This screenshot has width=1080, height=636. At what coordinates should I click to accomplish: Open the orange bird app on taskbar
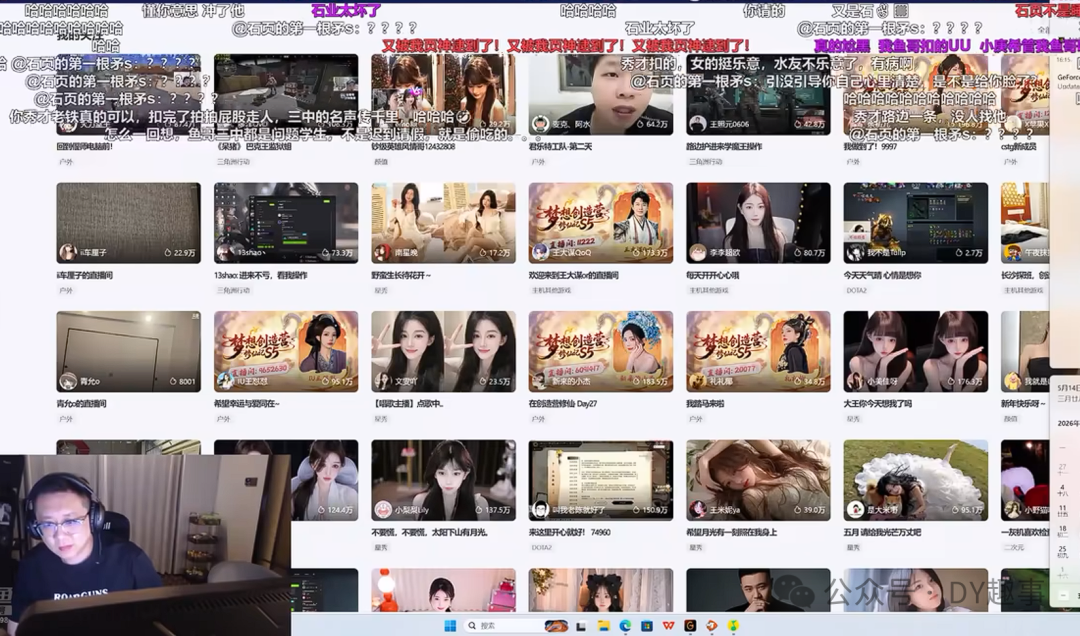tap(712, 626)
